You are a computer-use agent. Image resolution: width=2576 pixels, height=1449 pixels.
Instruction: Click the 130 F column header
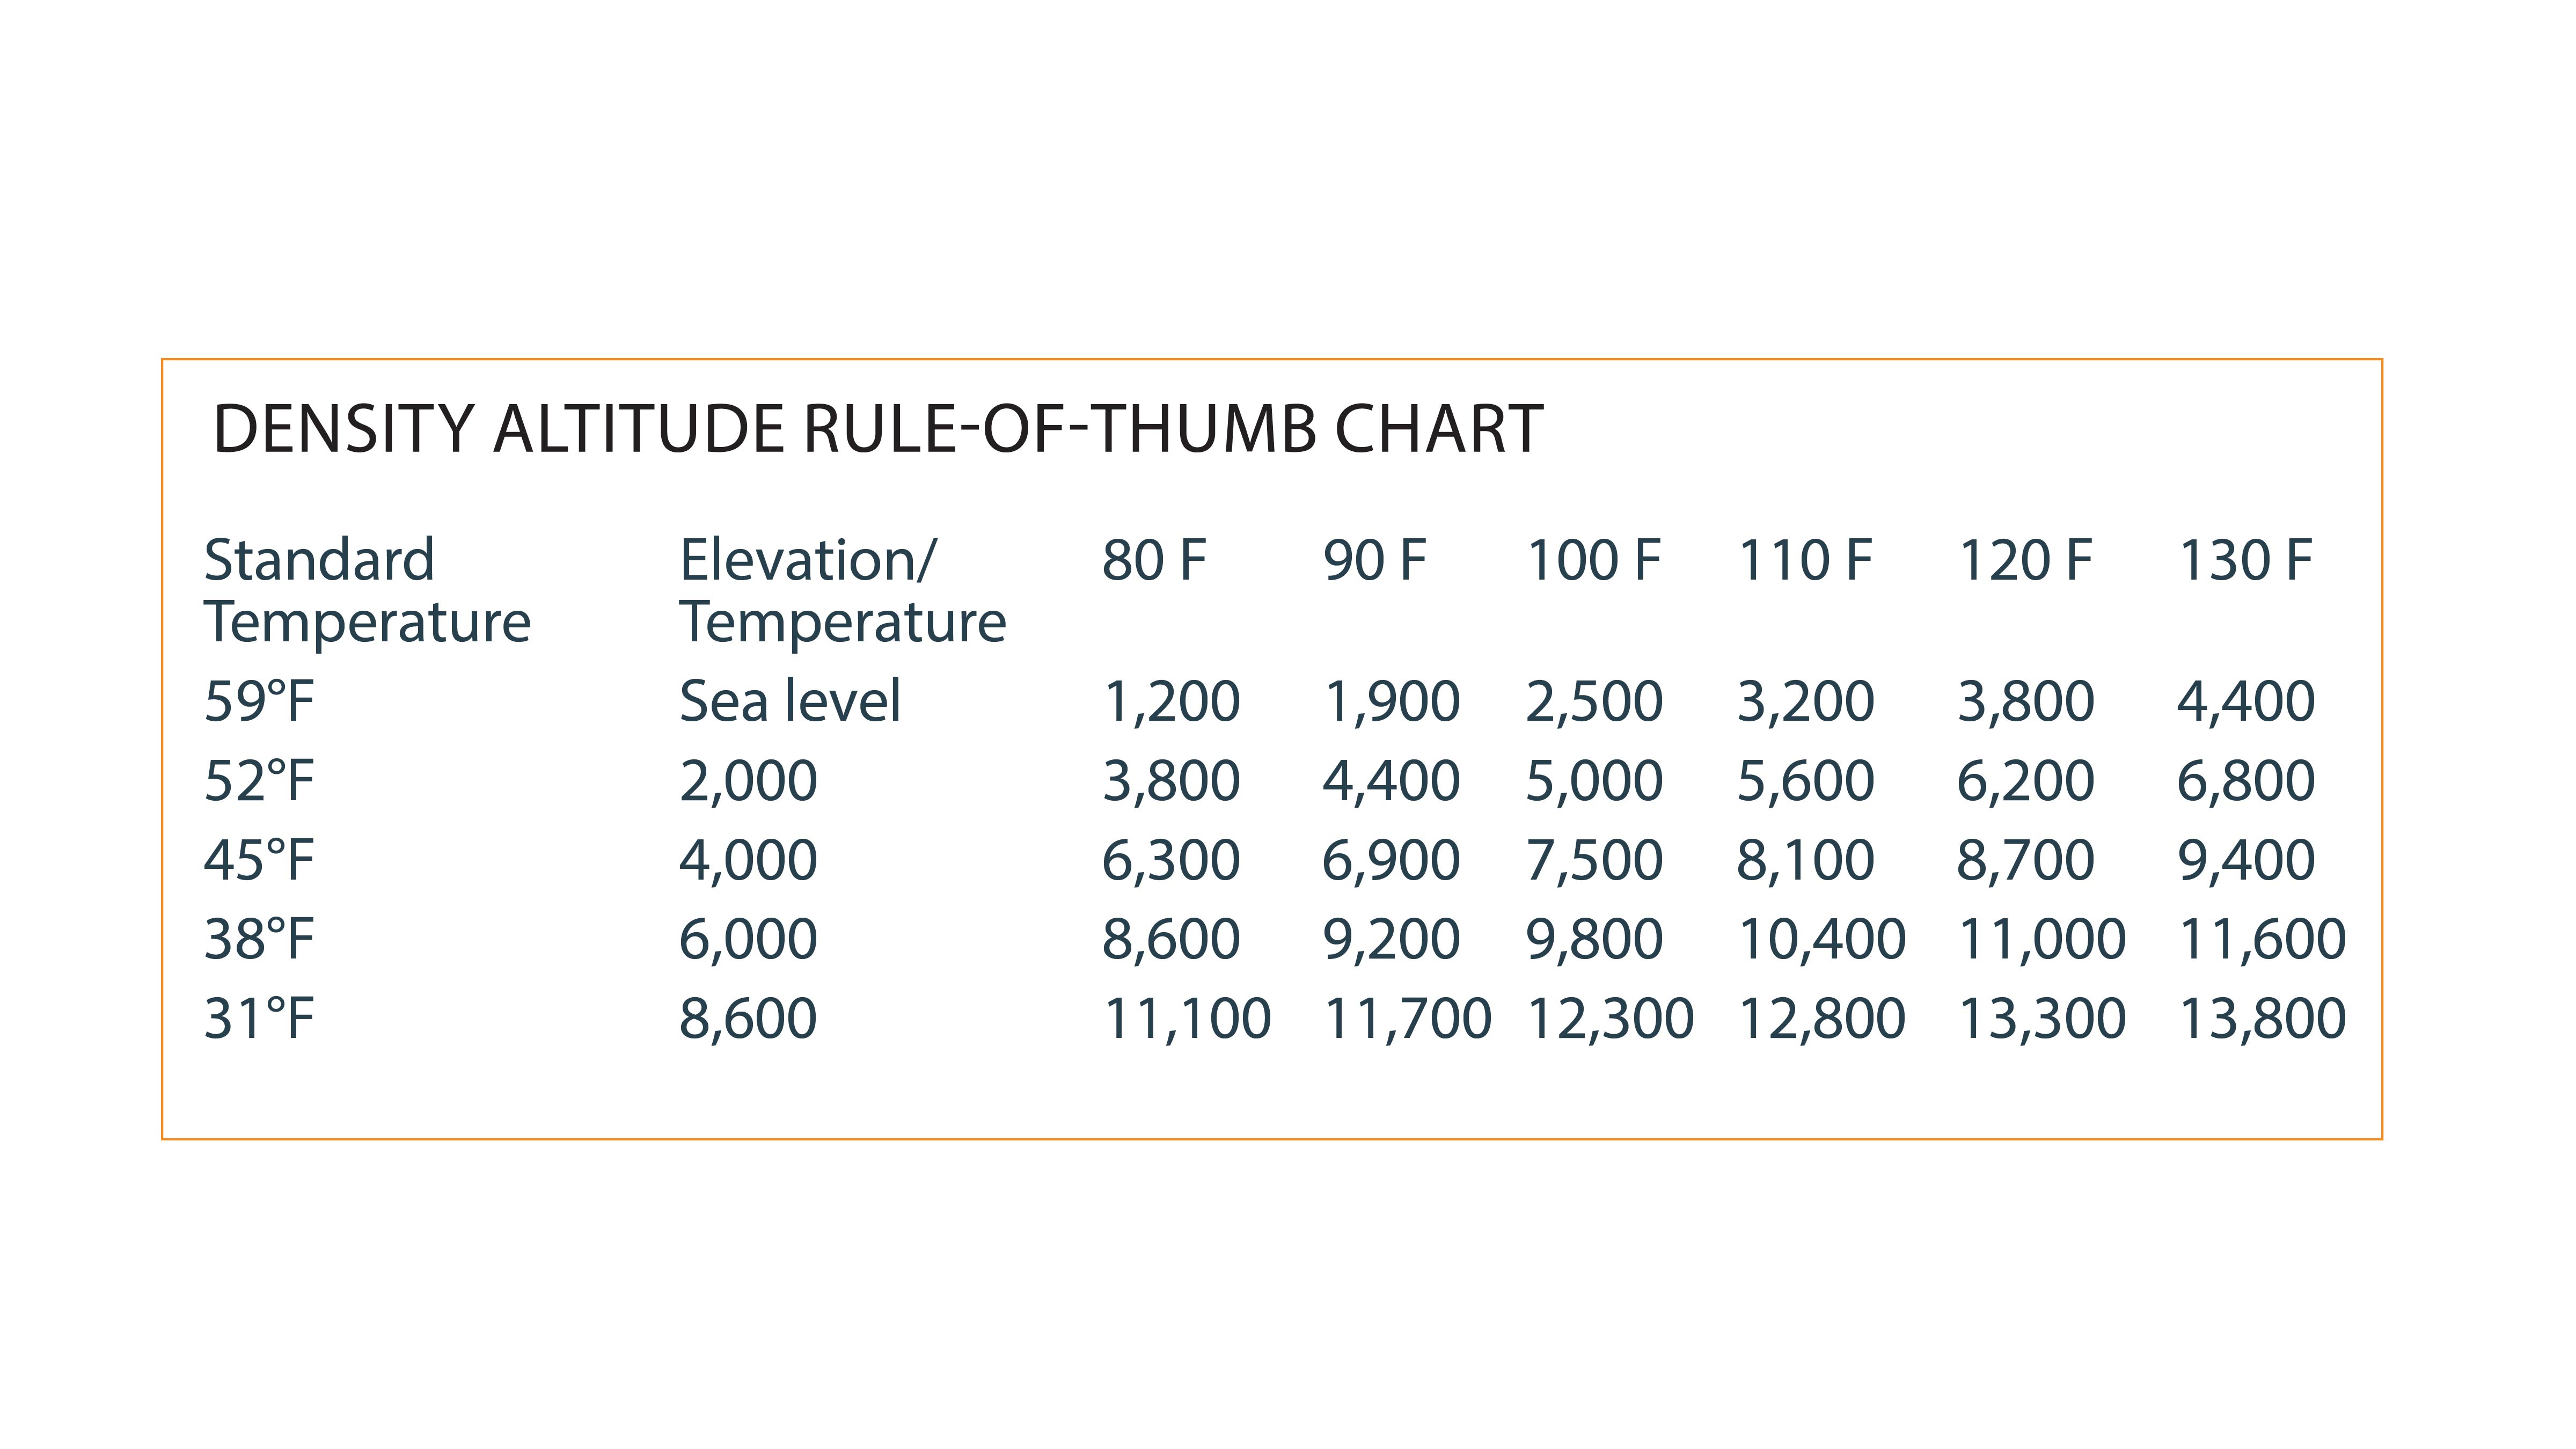tap(2245, 560)
